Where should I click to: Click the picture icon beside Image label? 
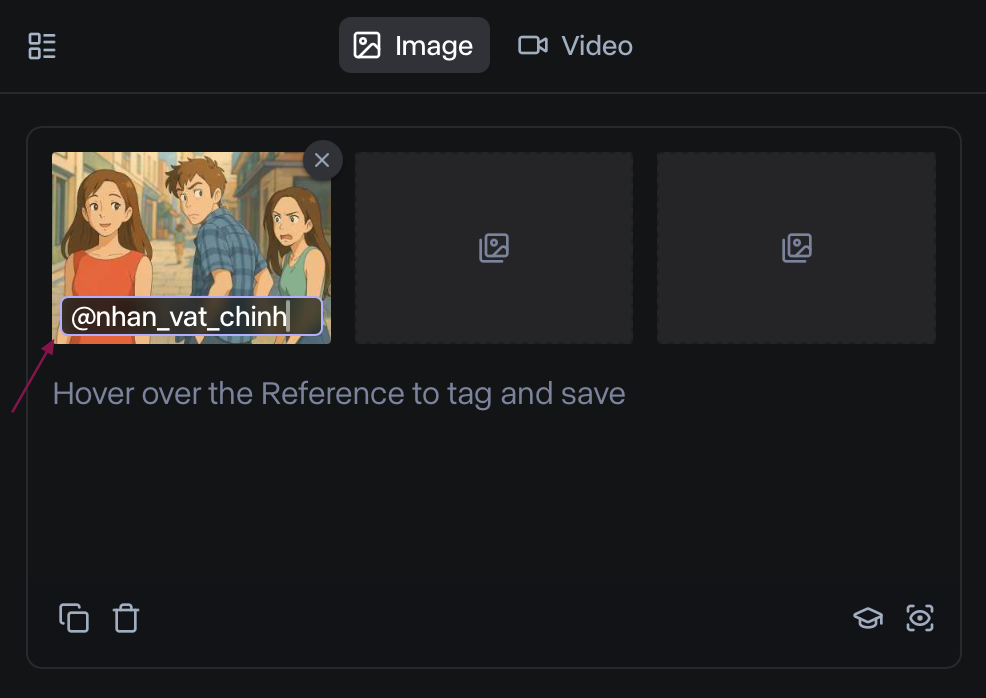pyautogui.click(x=367, y=45)
